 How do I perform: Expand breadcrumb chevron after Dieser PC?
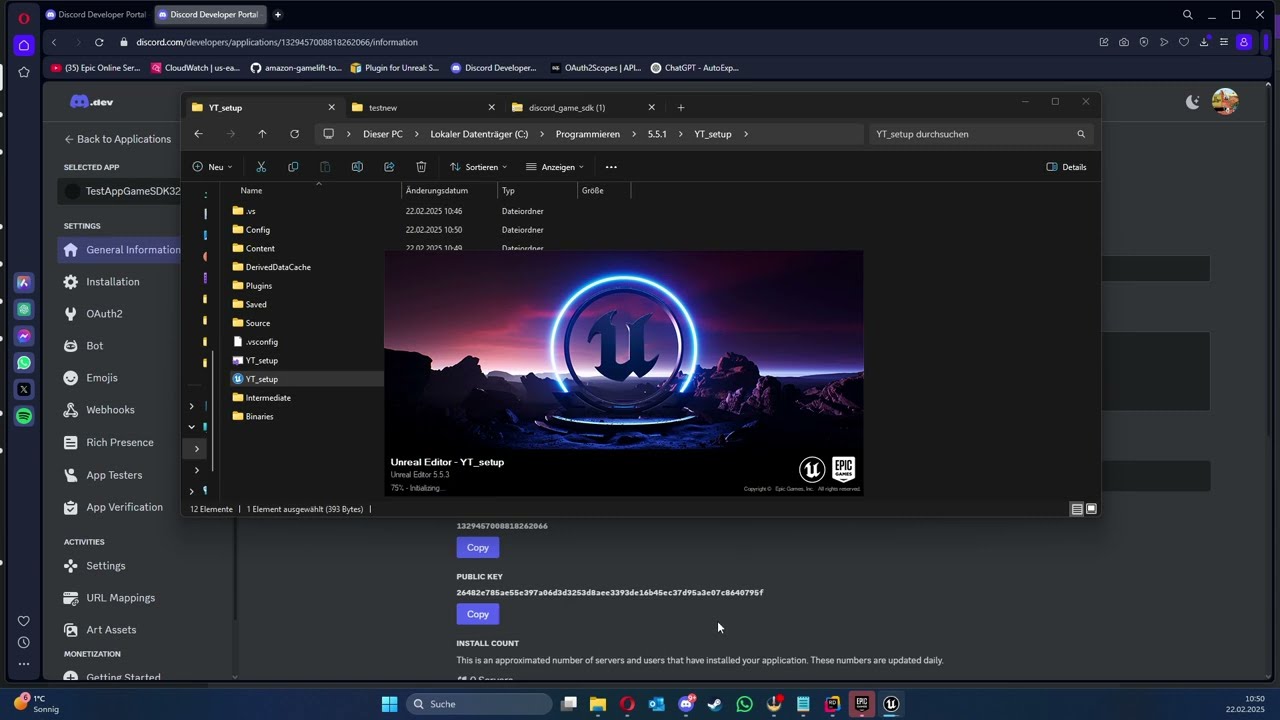point(417,134)
